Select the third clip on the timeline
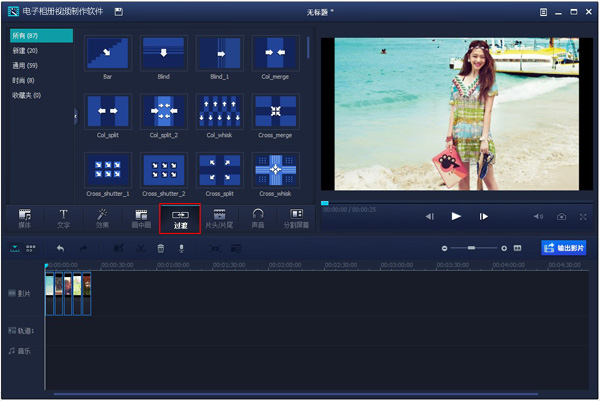The width and height of the screenshot is (600, 401). pyautogui.click(x=68, y=294)
